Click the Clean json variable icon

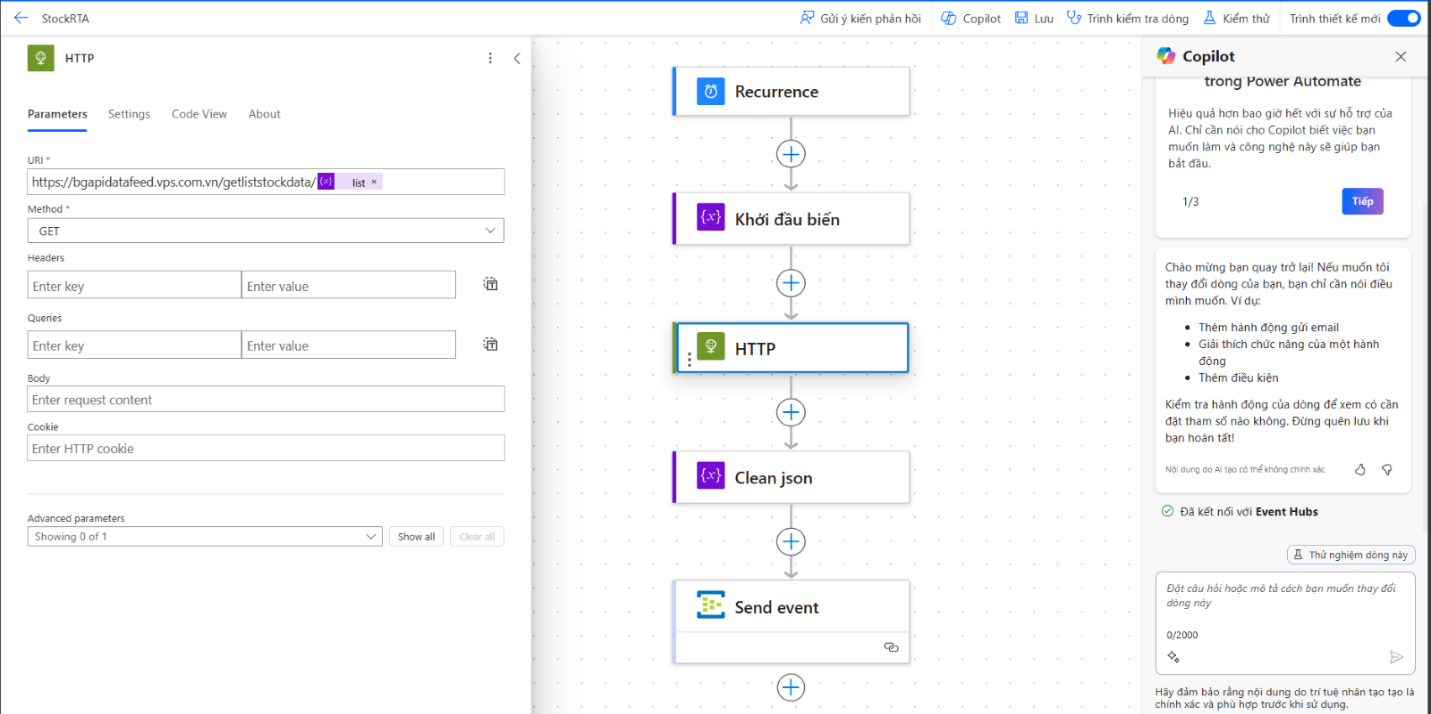(x=711, y=477)
